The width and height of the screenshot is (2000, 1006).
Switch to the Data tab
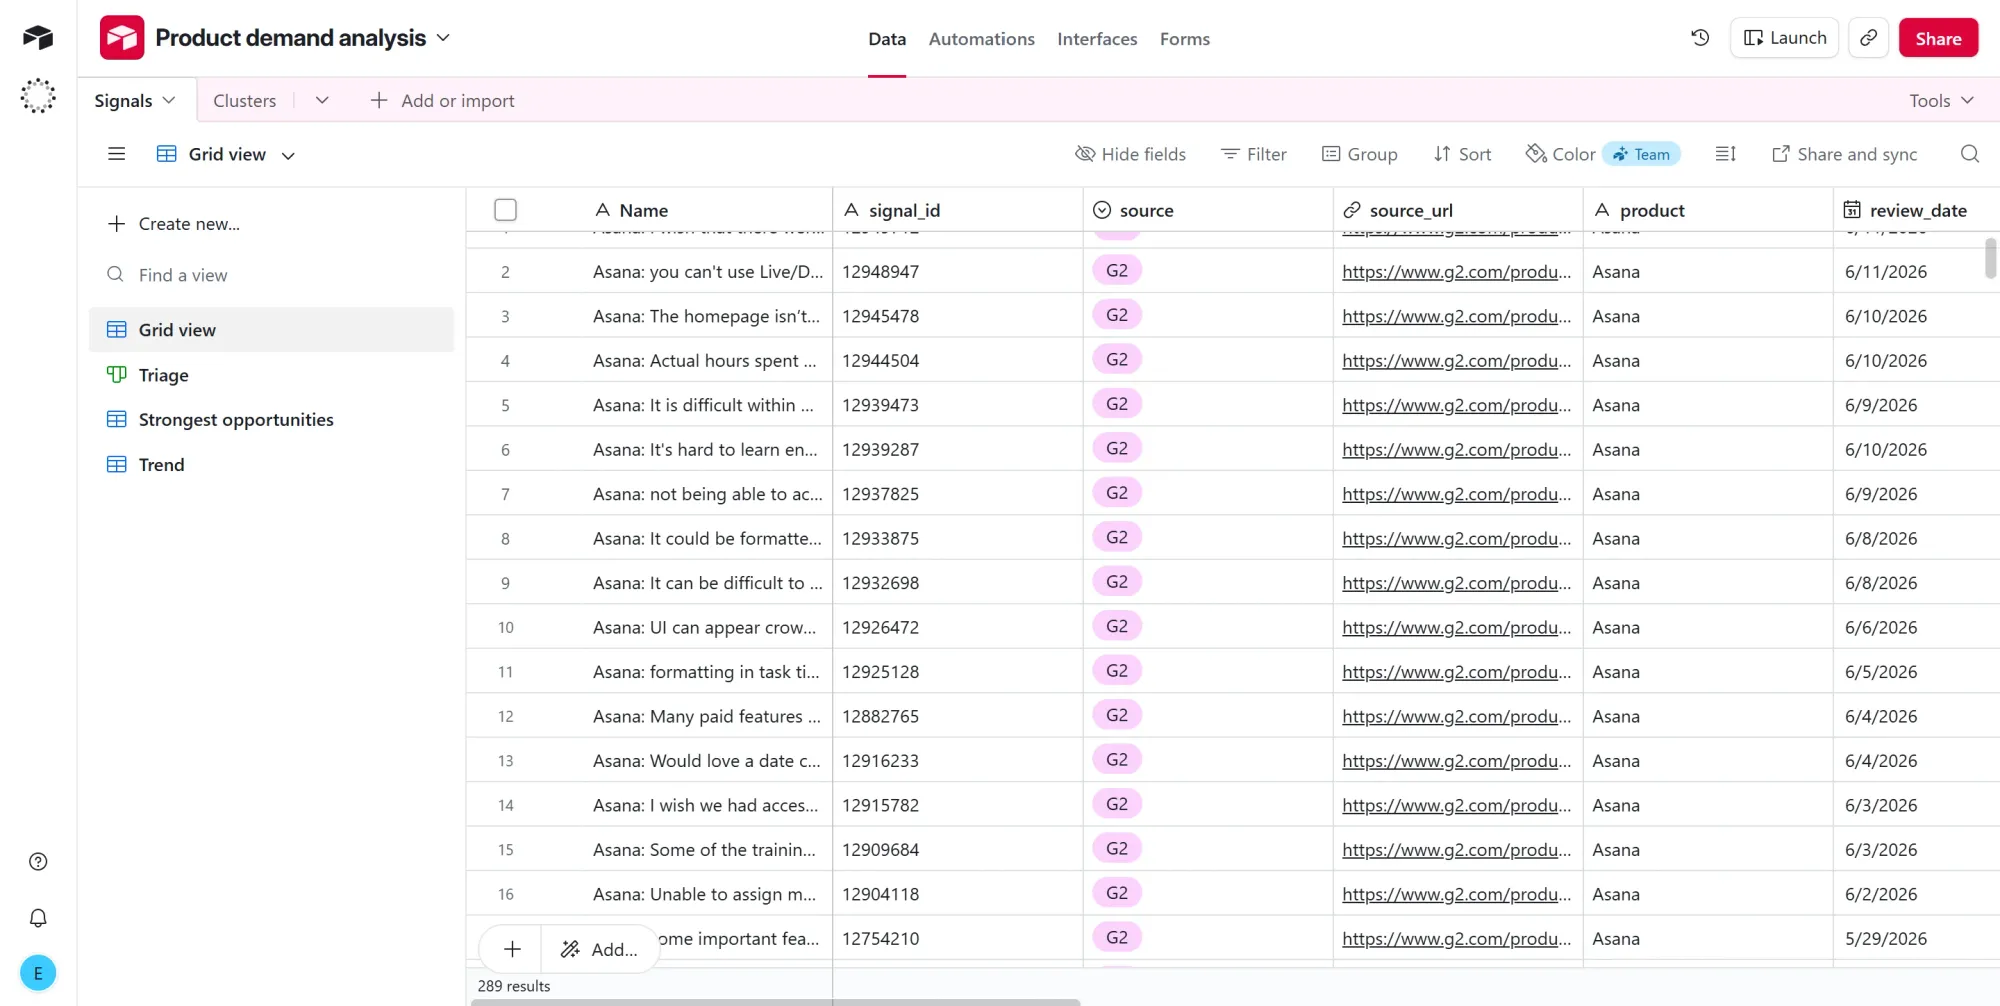[x=887, y=39]
